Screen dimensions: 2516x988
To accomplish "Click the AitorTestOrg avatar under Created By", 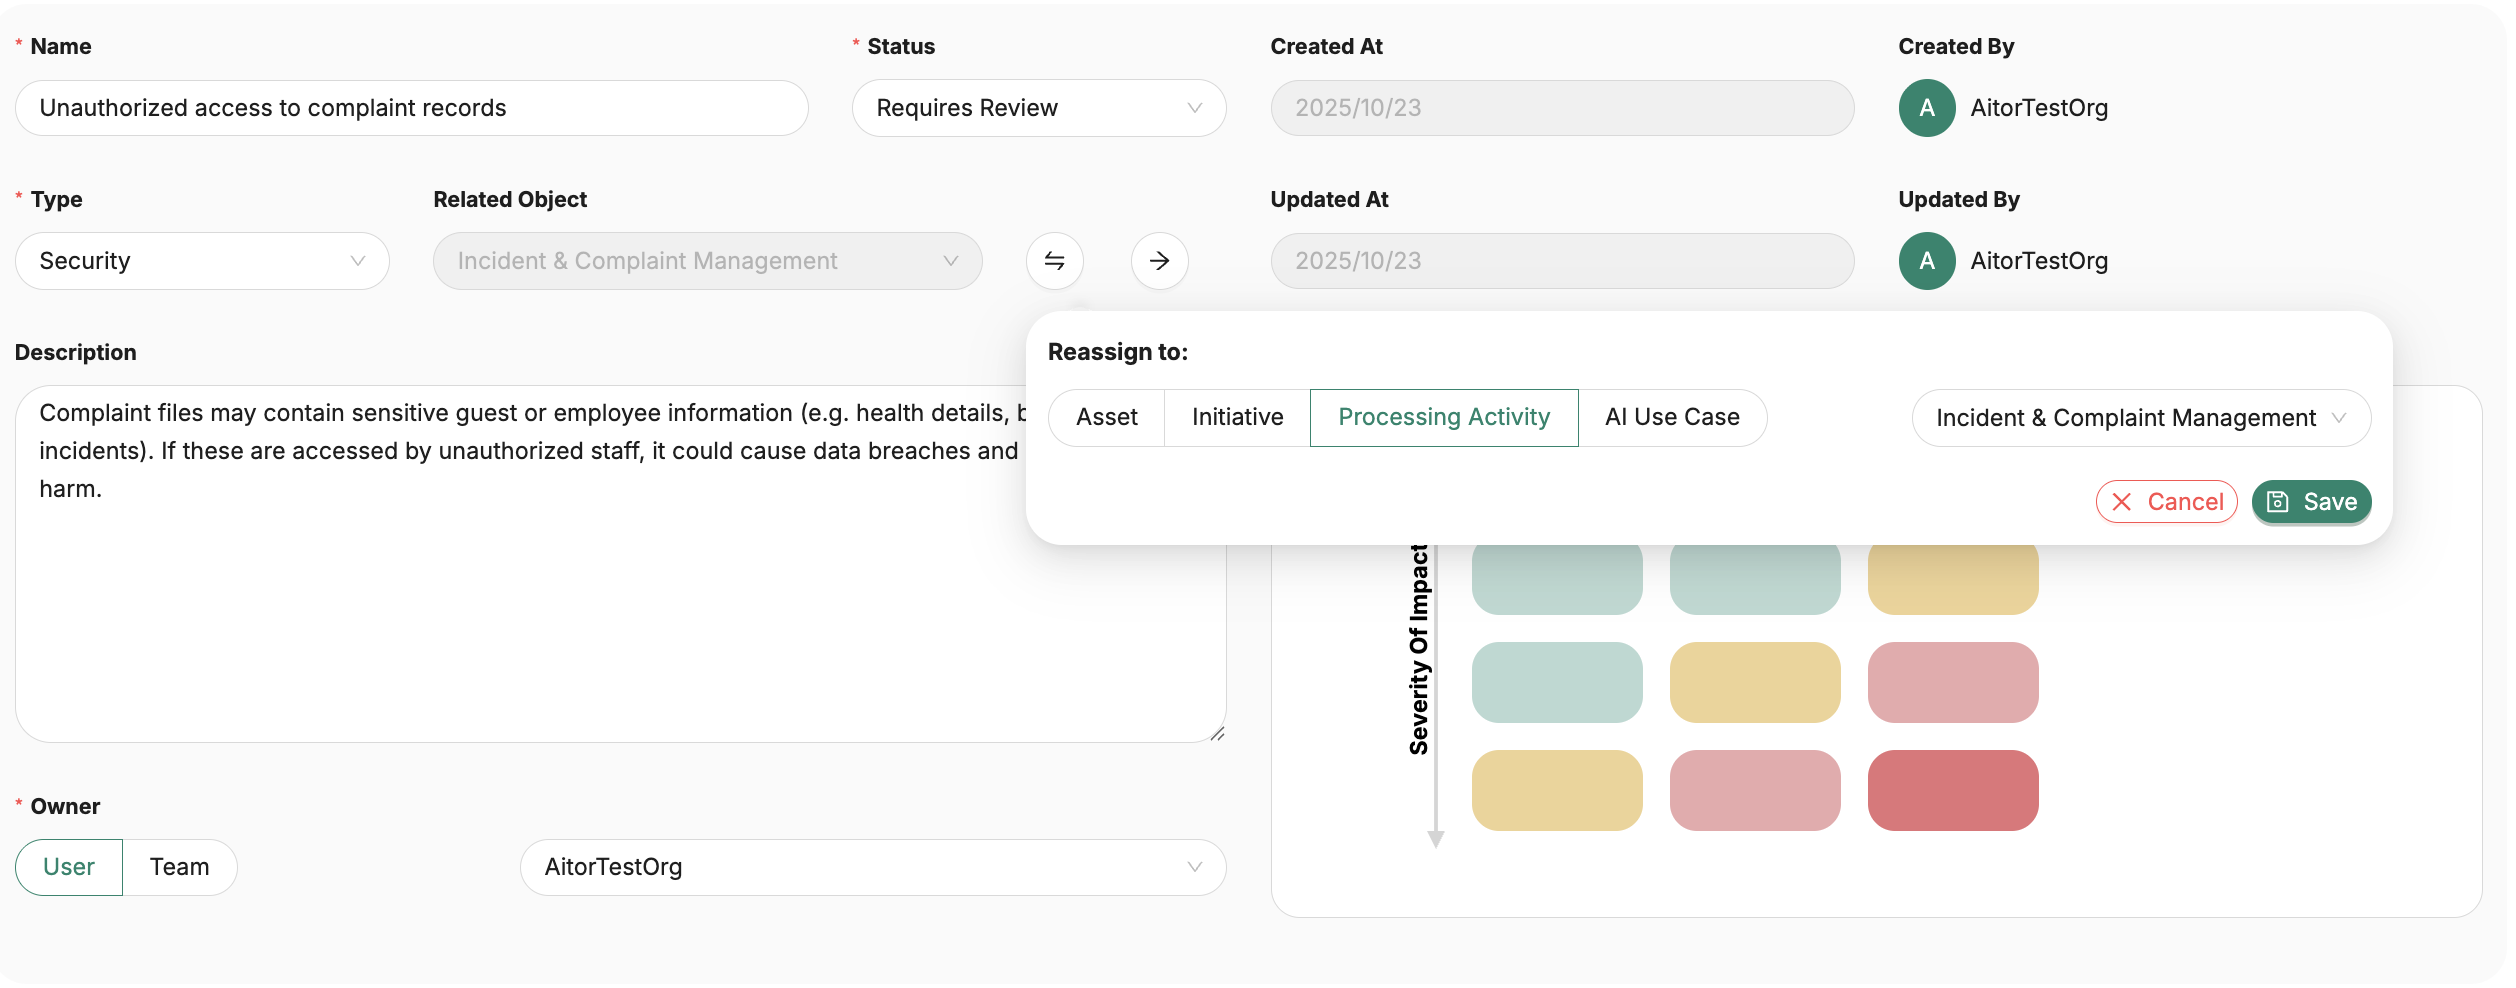I will (1926, 108).
